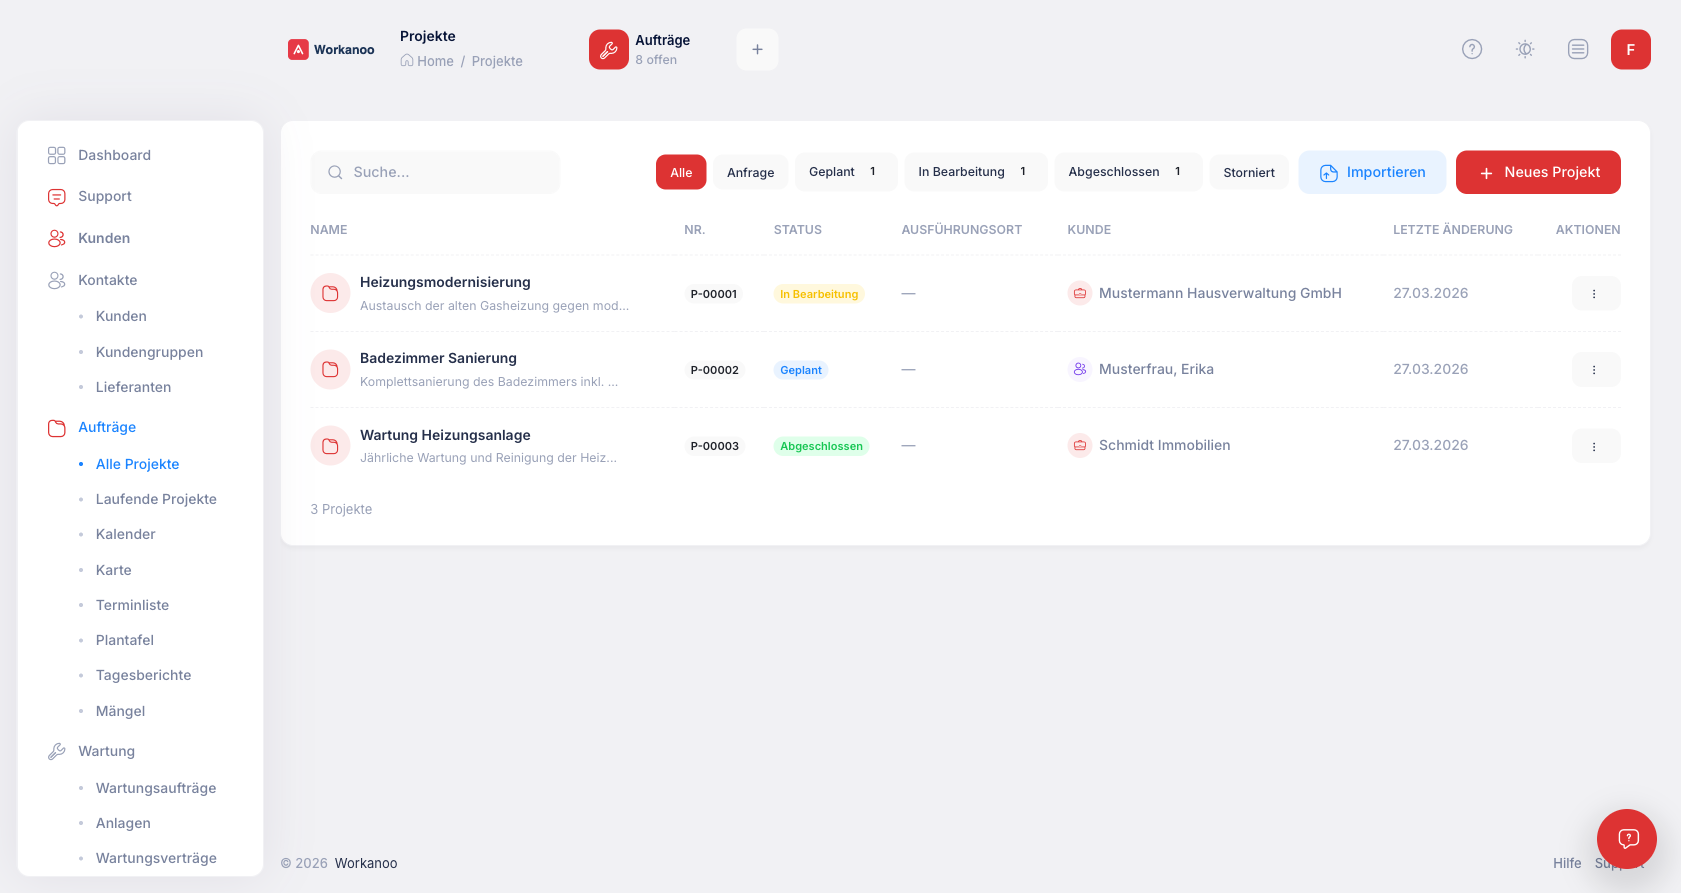Open the user avatar F menu
Image resolution: width=1681 pixels, height=893 pixels.
pyautogui.click(x=1630, y=49)
